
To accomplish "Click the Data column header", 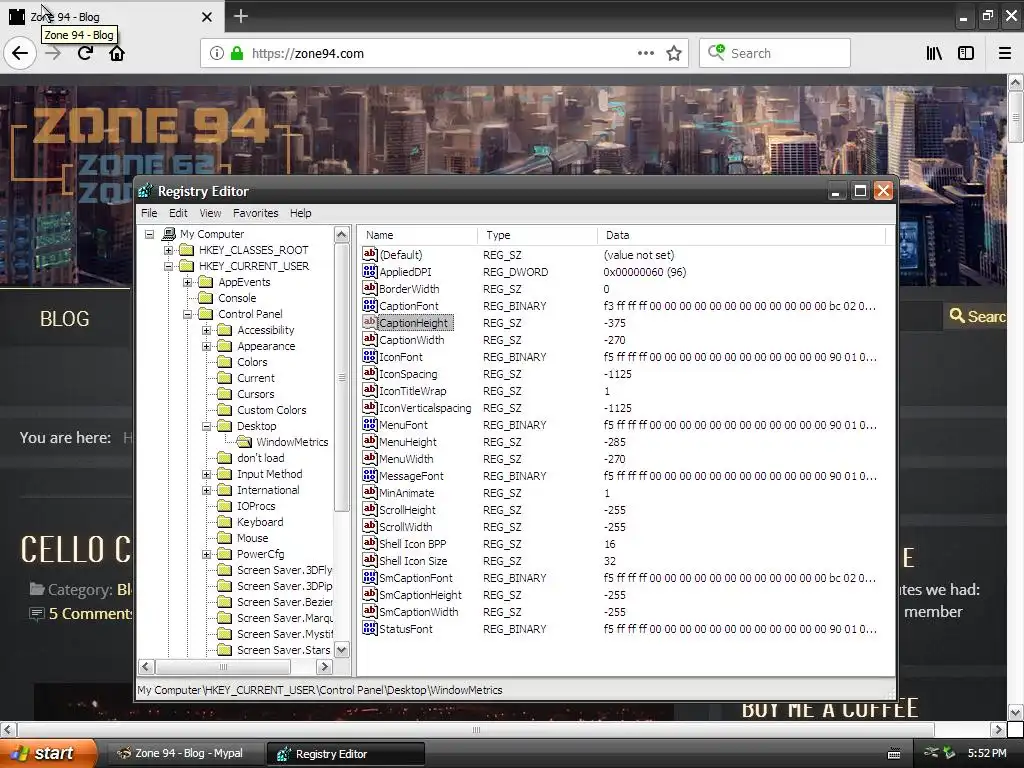I will pos(741,235).
